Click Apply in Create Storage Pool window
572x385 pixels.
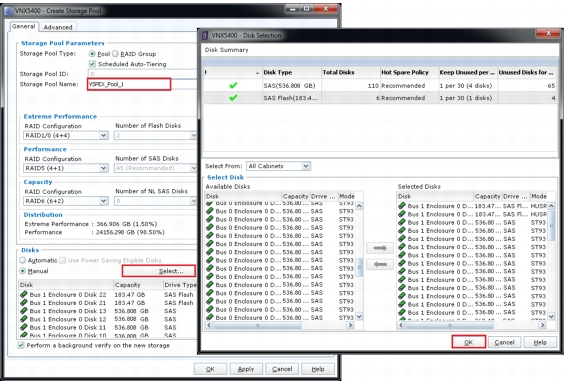coord(246,369)
